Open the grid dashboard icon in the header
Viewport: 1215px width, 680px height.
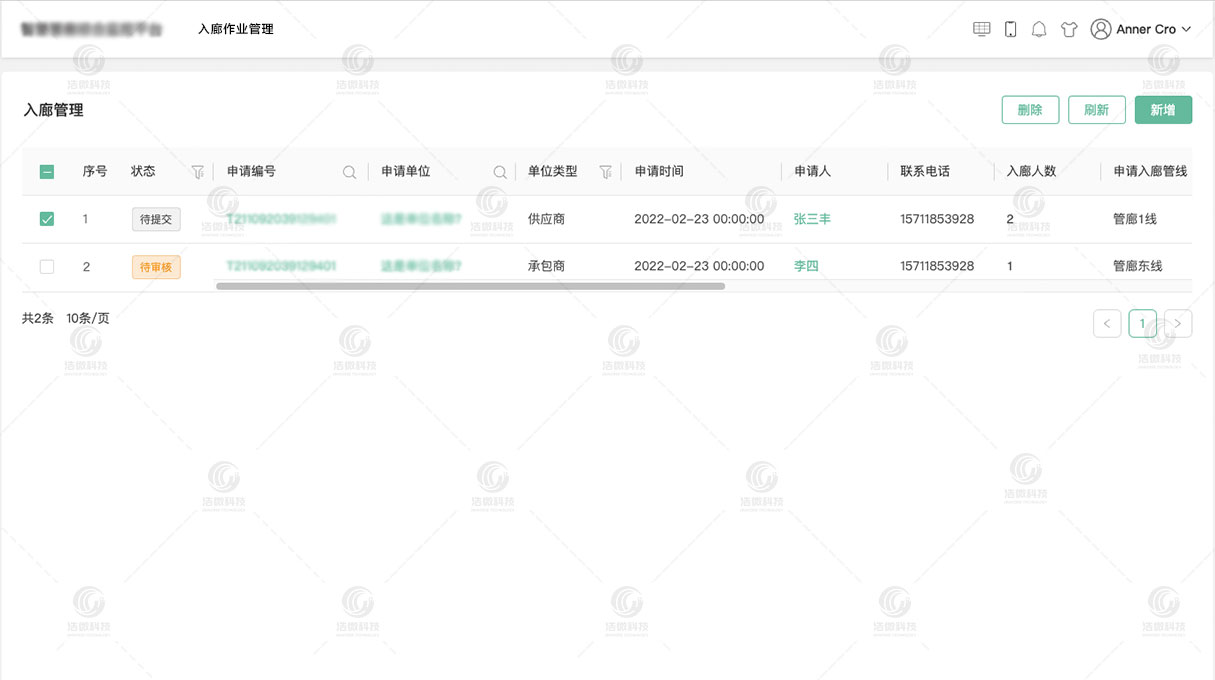(x=981, y=28)
